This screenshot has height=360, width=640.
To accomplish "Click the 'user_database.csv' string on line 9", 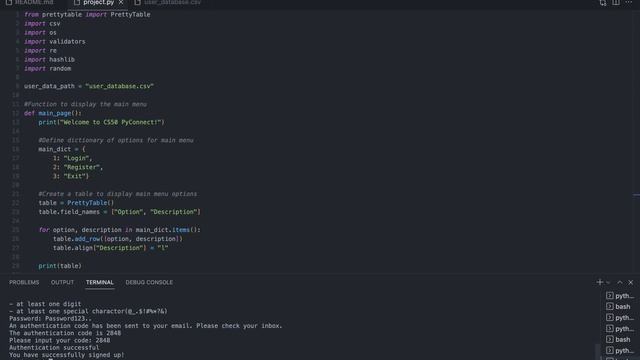I will [120, 86].
